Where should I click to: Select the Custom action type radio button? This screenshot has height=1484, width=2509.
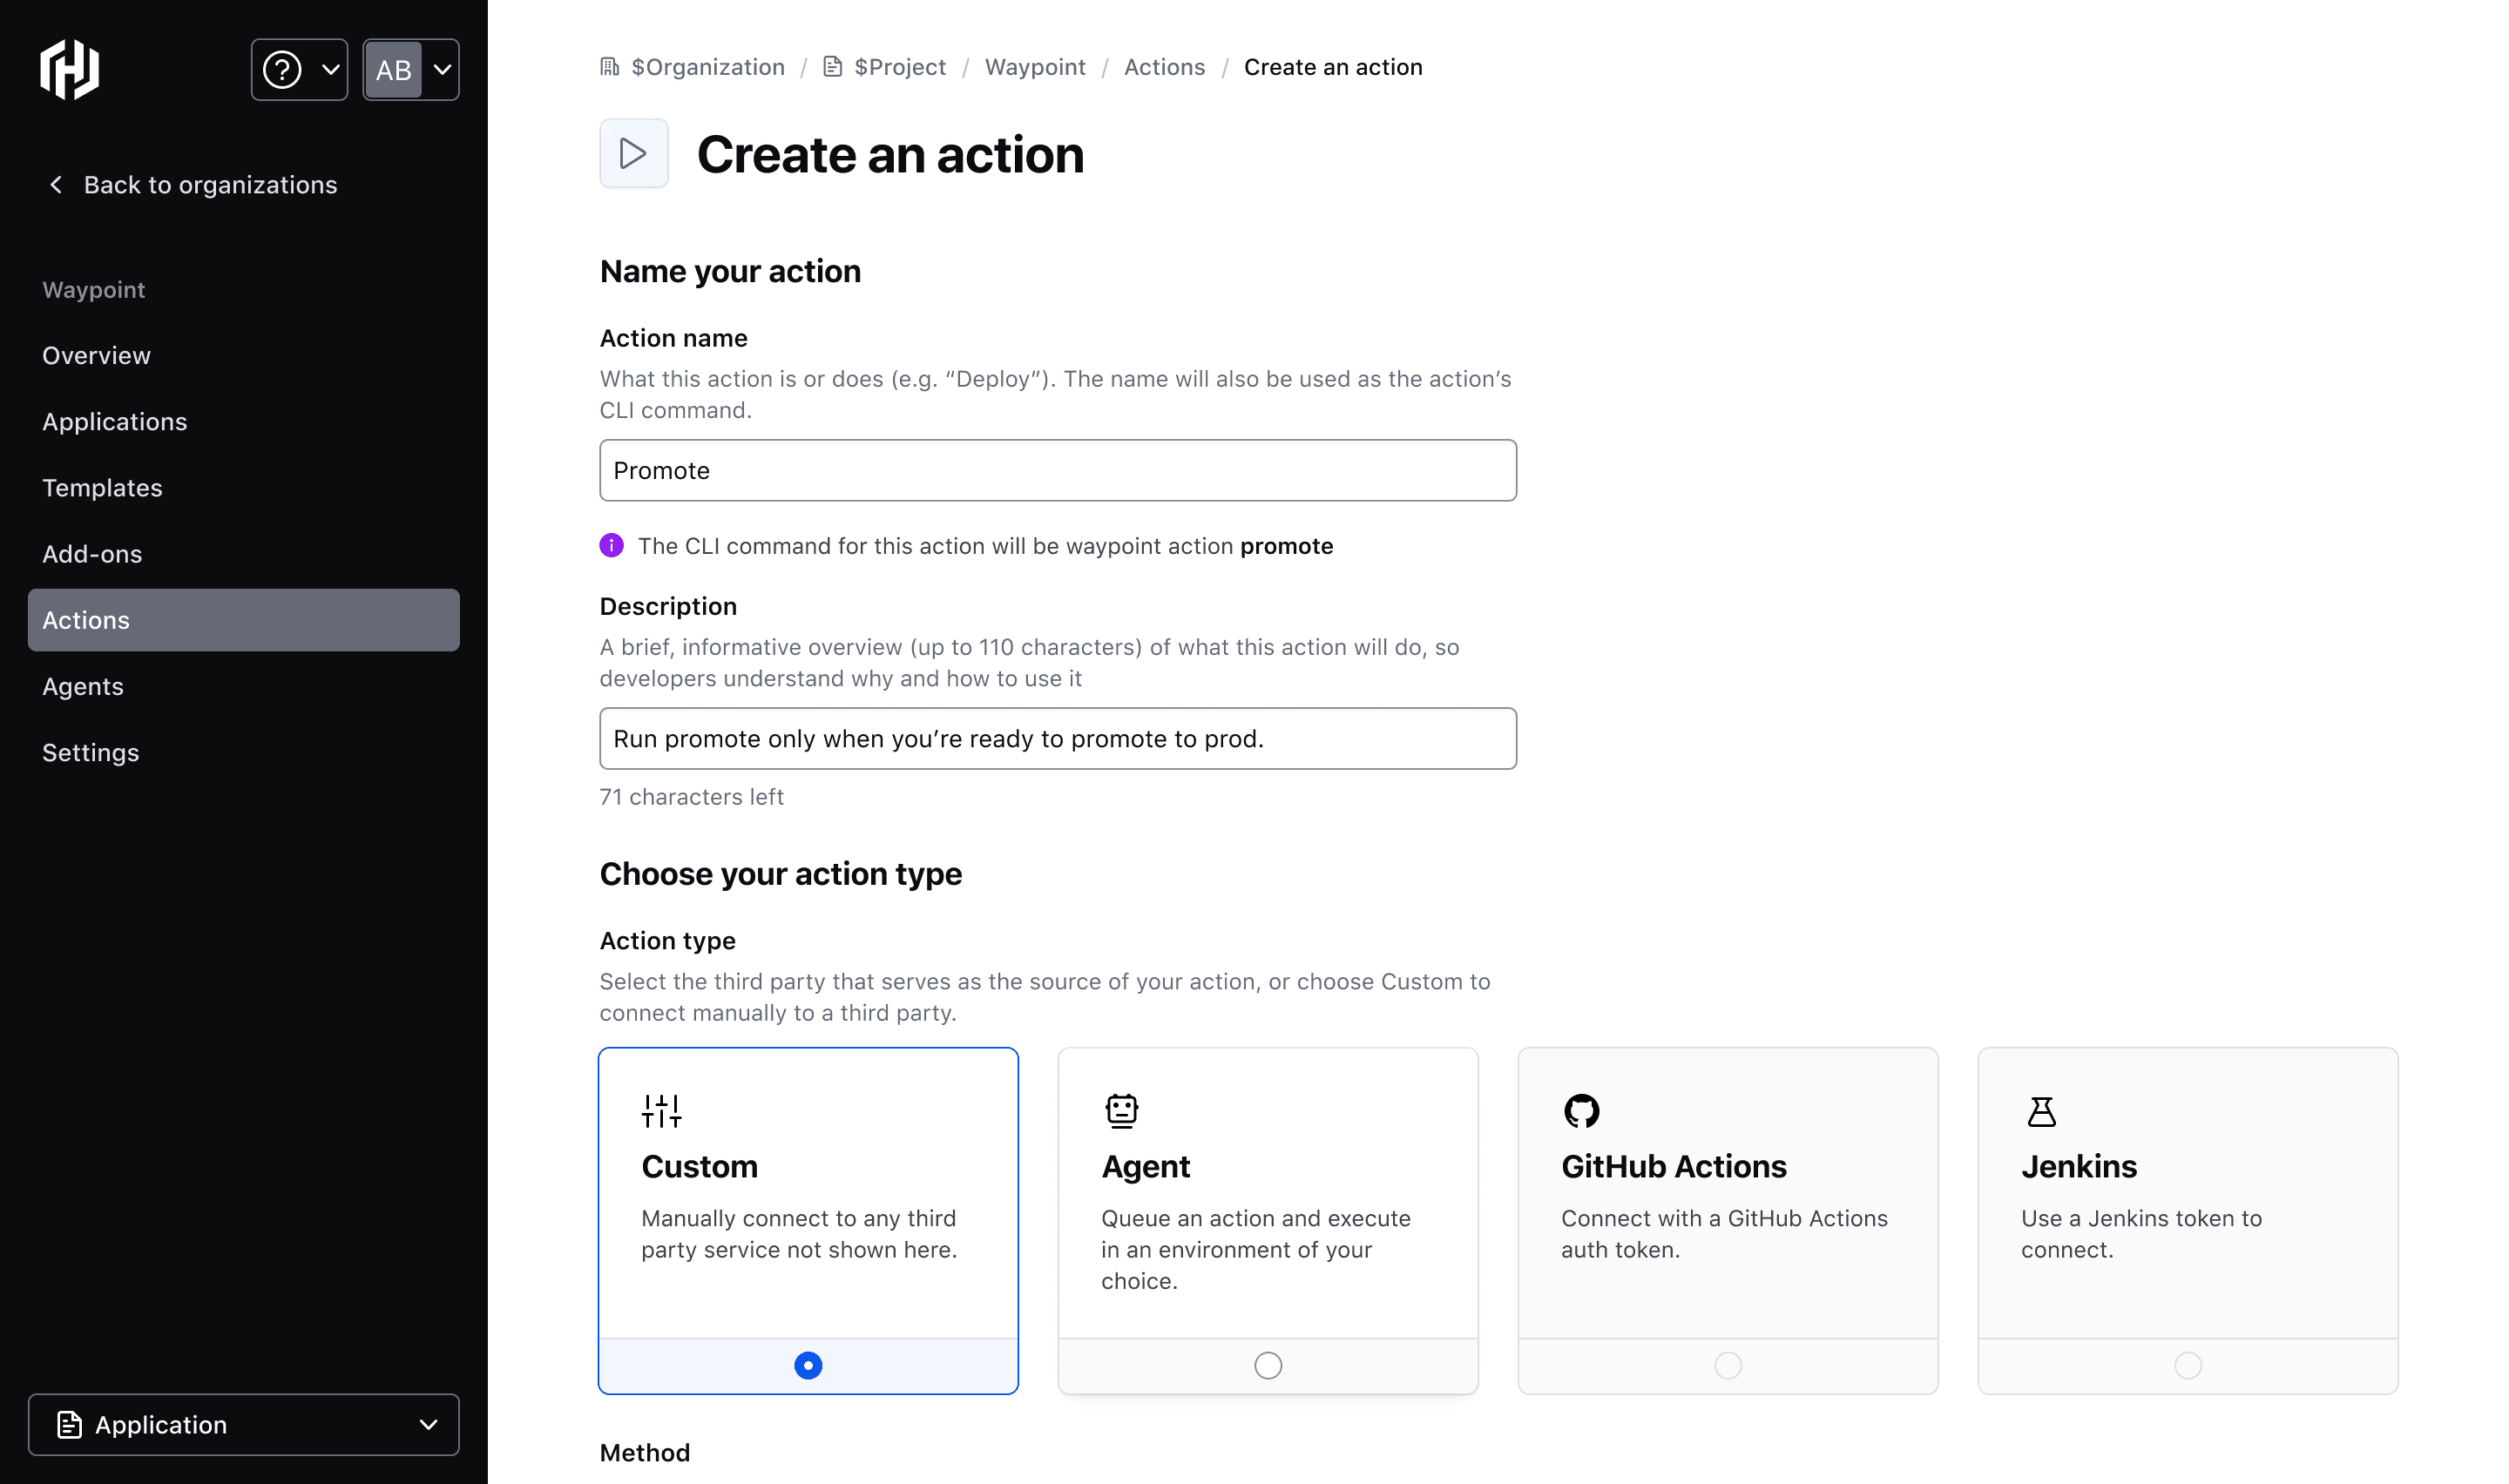[x=808, y=1365]
